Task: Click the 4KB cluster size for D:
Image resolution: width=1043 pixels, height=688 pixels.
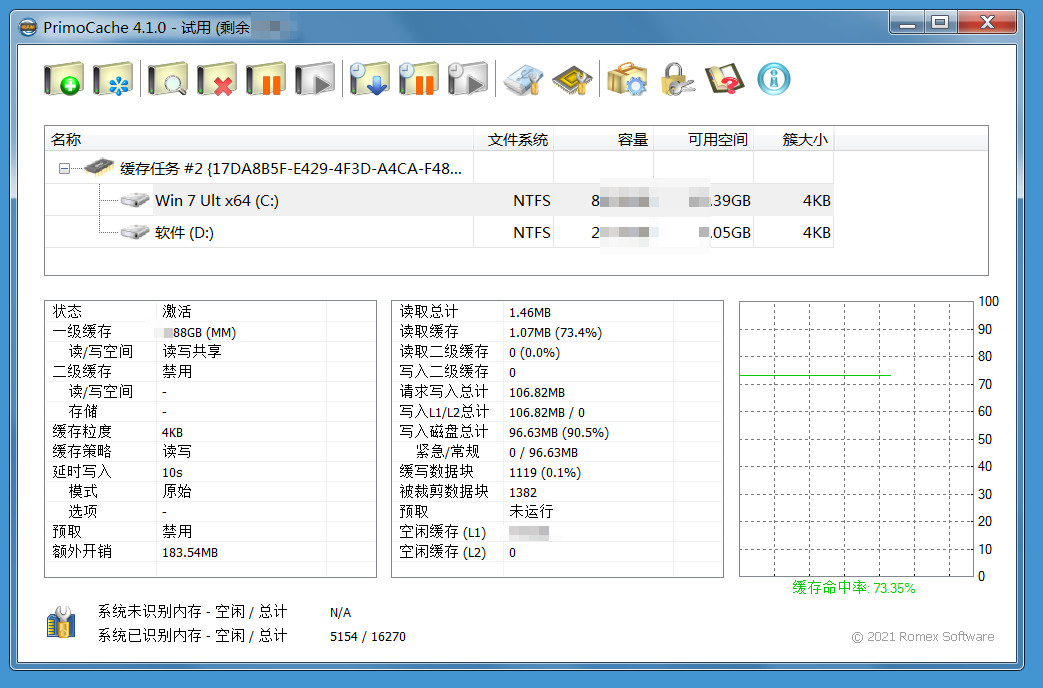Action: tap(816, 232)
